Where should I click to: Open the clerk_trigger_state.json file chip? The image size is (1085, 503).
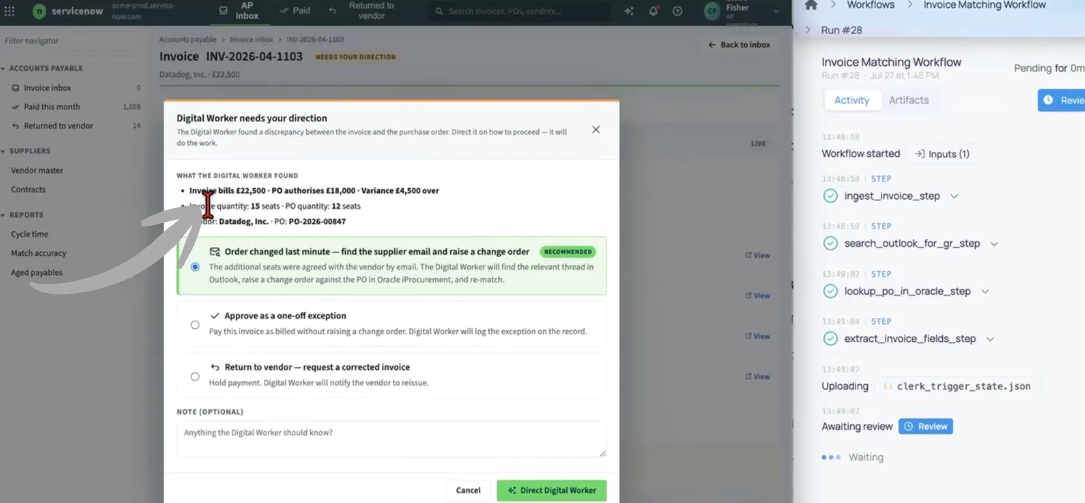[x=958, y=387]
